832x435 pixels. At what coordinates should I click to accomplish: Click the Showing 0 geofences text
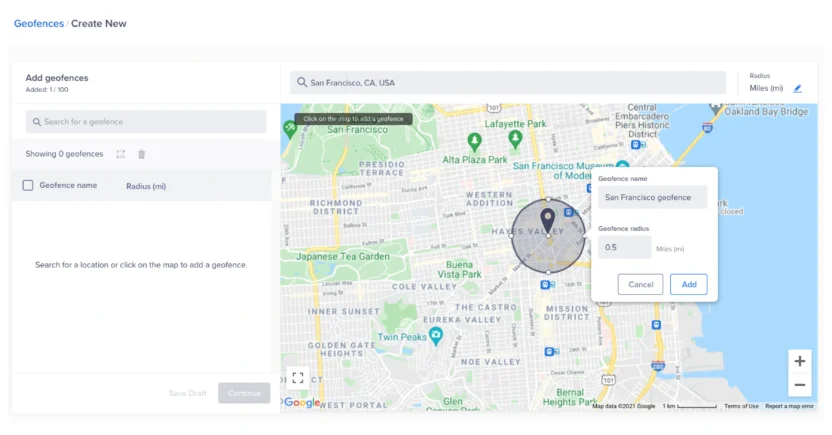click(64, 154)
